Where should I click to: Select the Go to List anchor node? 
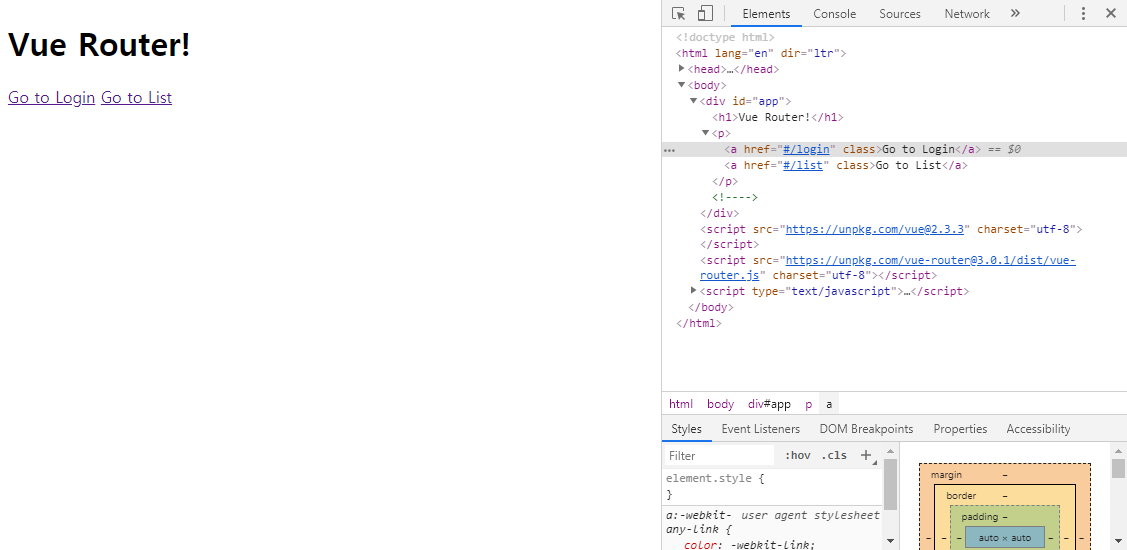(846, 165)
